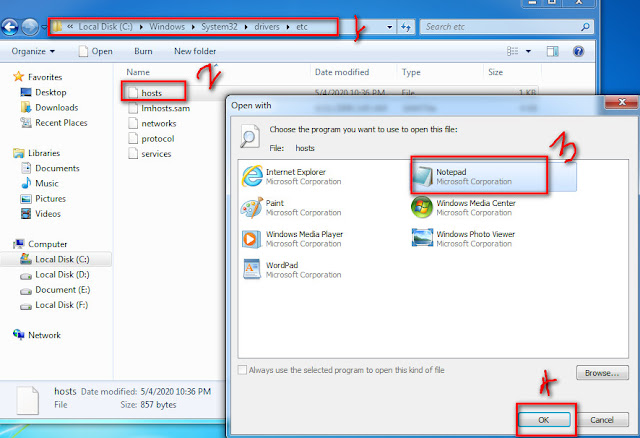Click the Videos library icon

26,213
